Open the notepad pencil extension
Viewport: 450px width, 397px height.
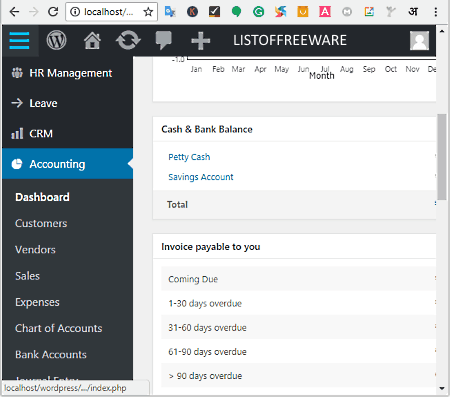(x=369, y=12)
